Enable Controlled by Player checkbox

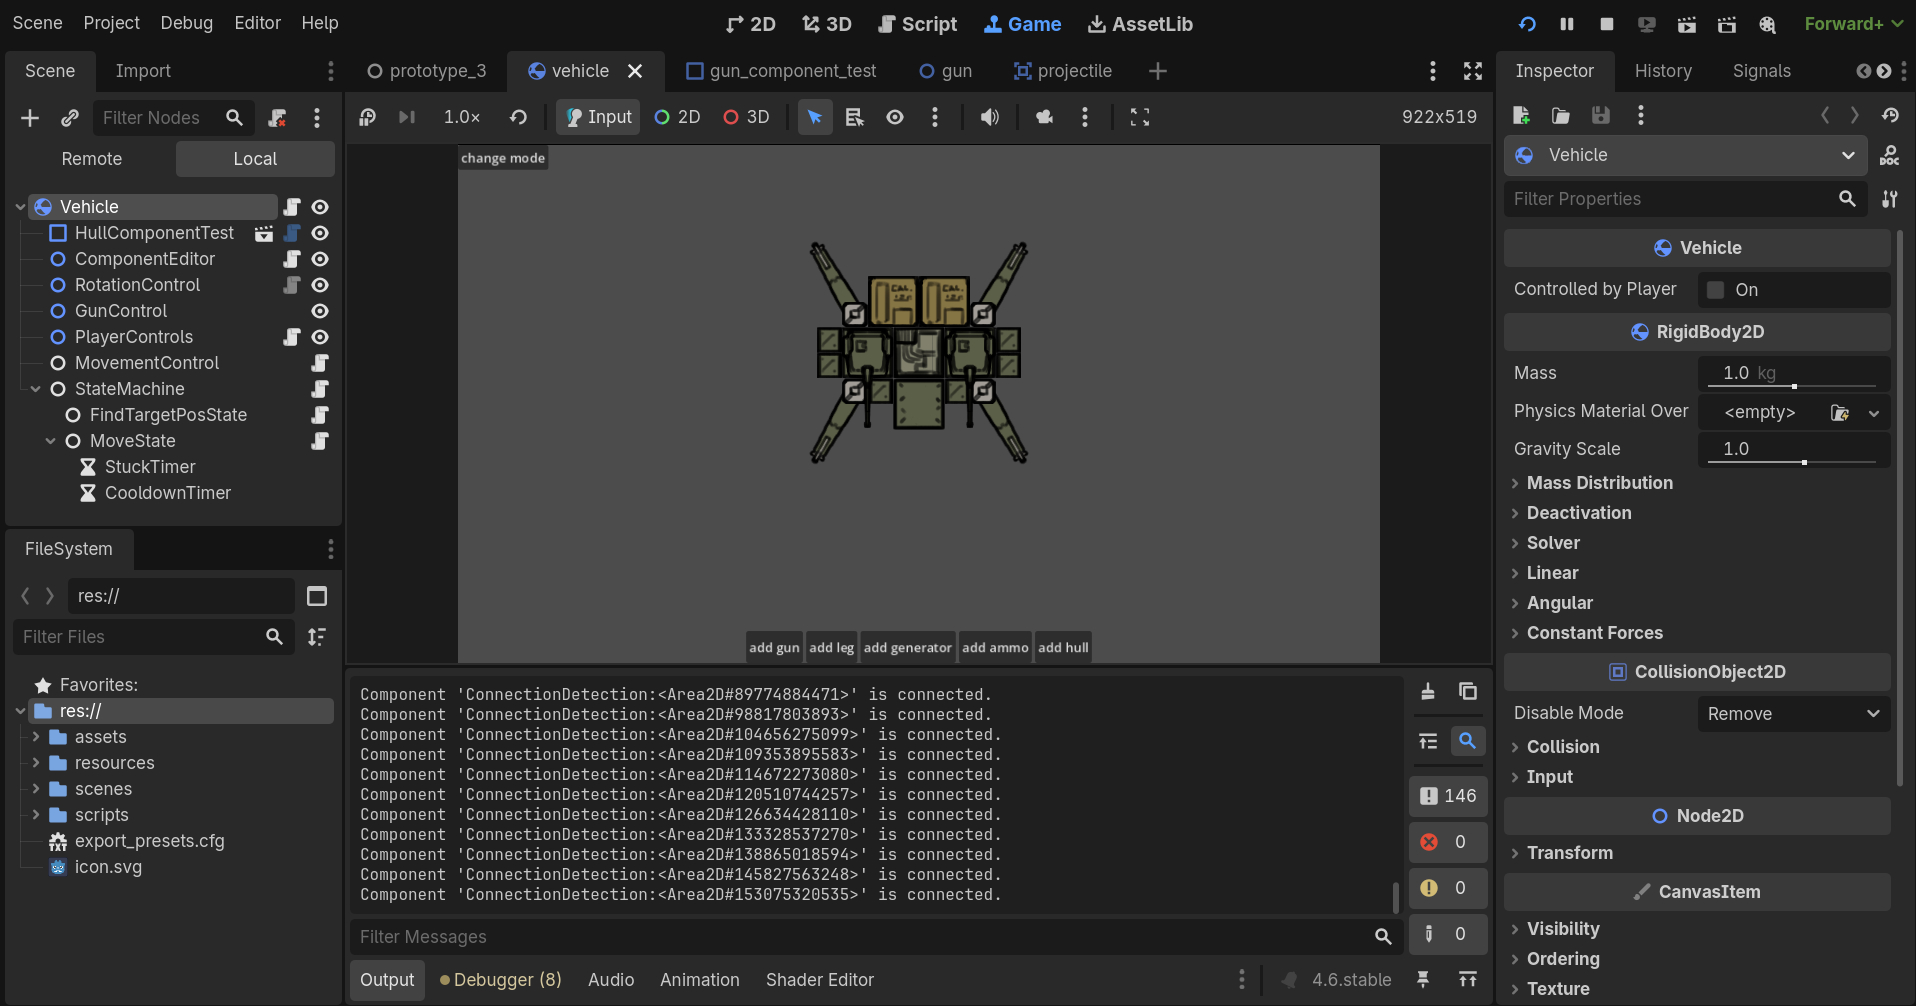1716,290
